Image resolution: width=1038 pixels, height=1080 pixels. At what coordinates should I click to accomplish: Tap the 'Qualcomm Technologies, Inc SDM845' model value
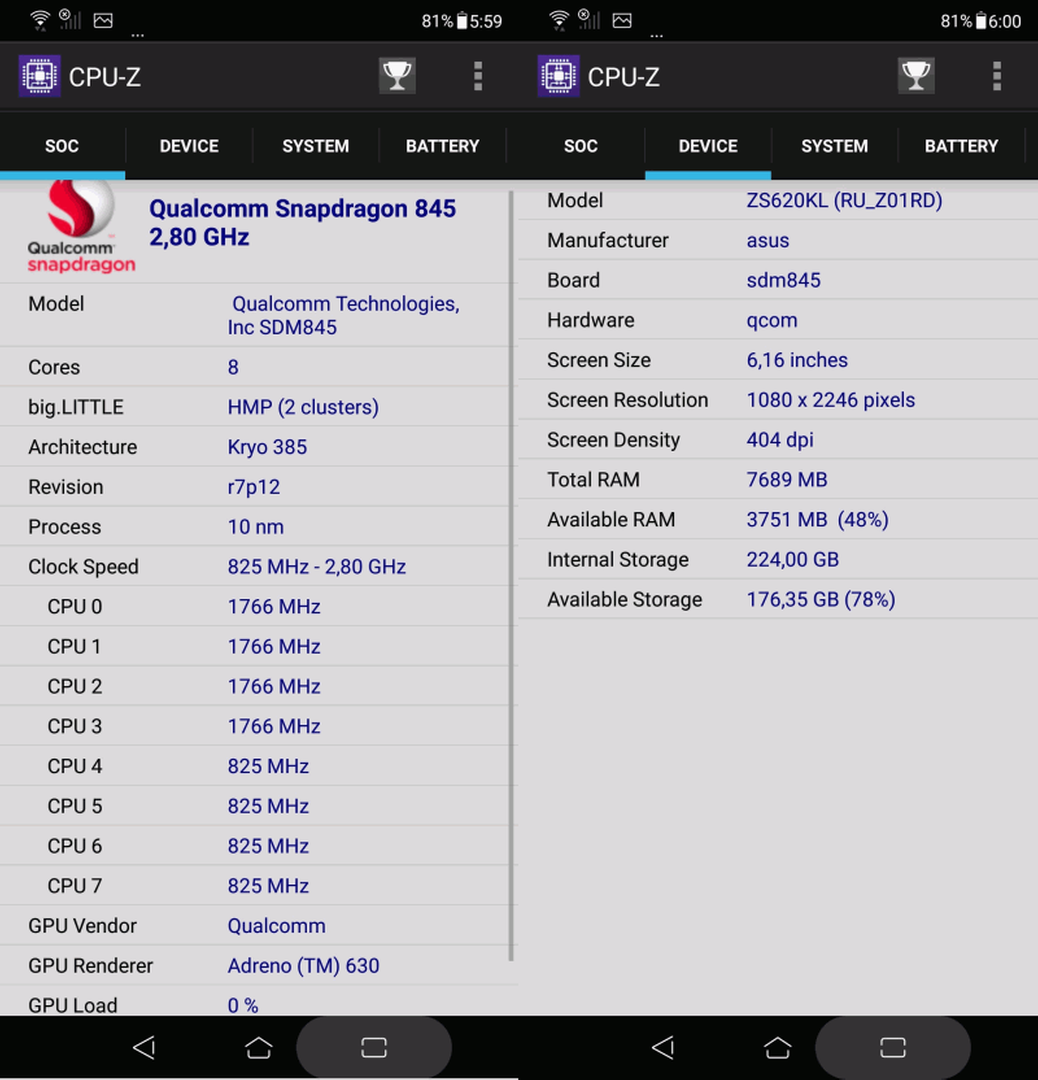[x=344, y=315]
